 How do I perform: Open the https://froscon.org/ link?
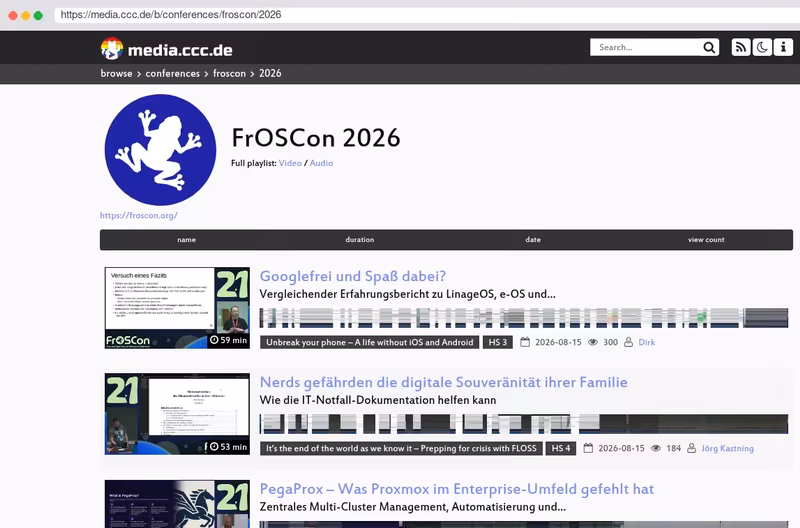pos(139,215)
